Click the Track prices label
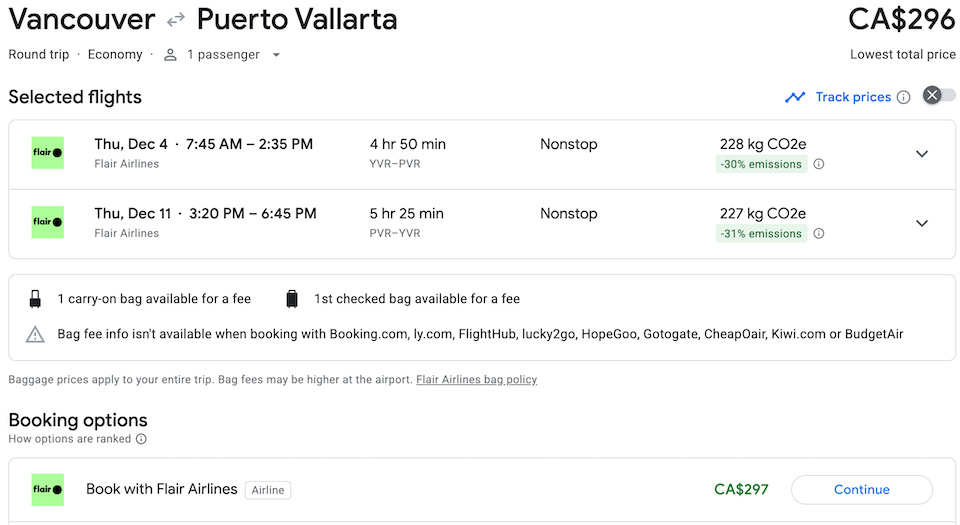Viewport: 960px width, 525px height. (853, 97)
